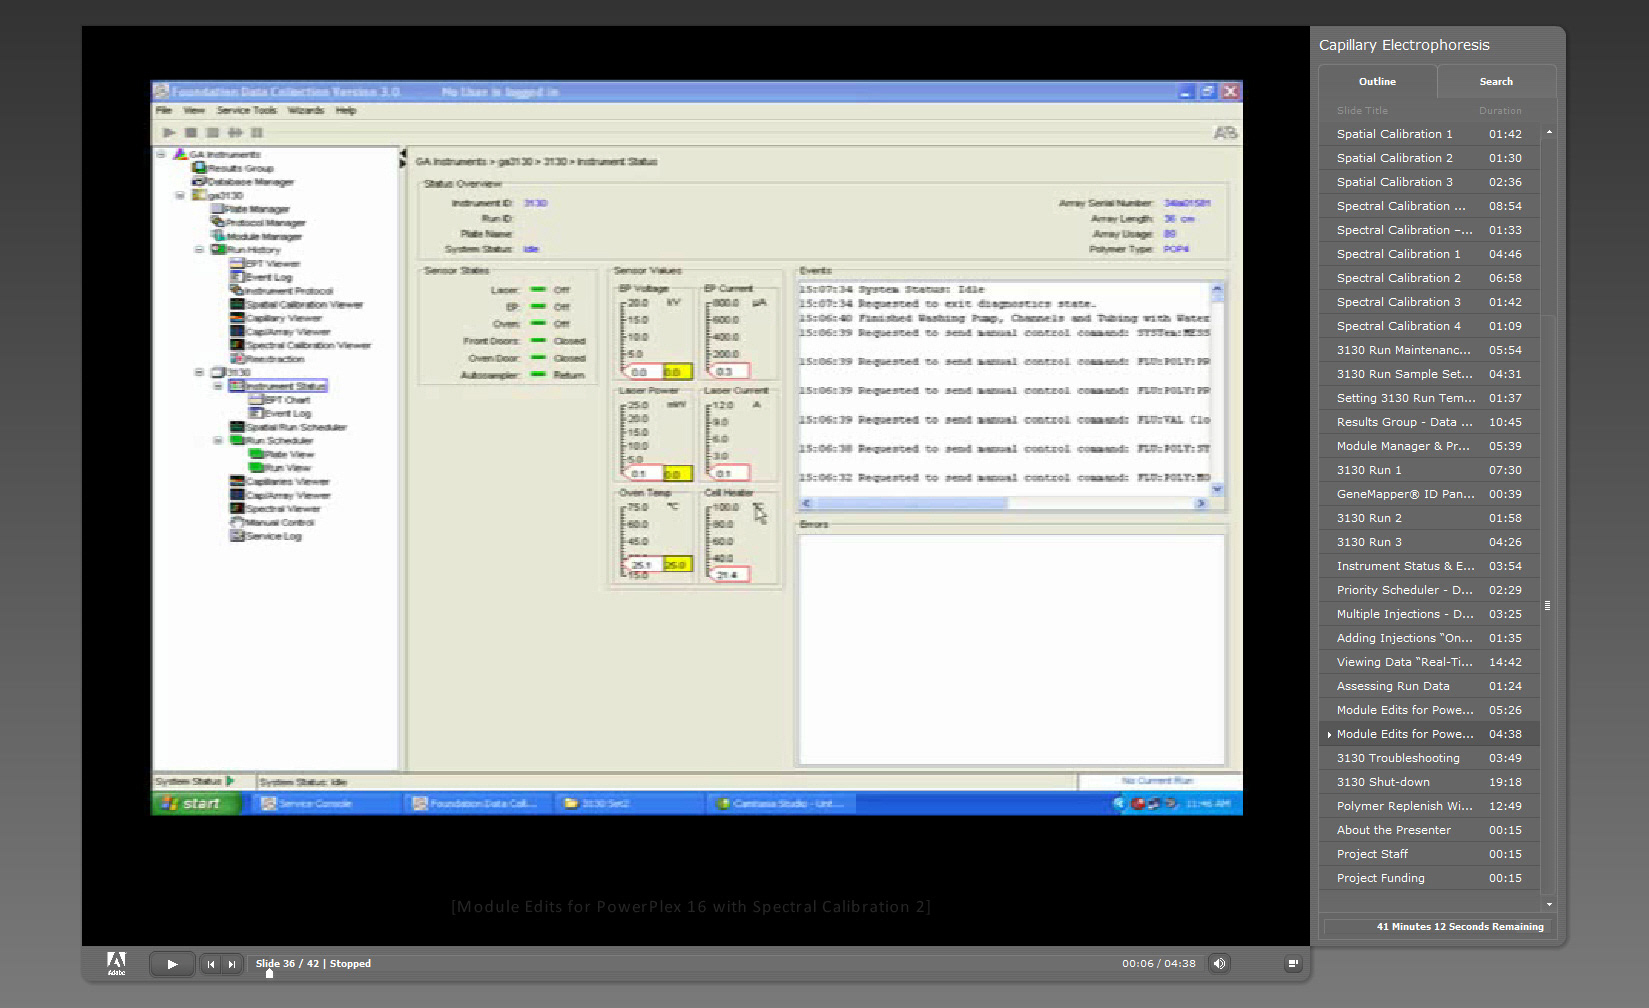Image resolution: width=1649 pixels, height=1008 pixels.
Task: Select Database Manager icon in tree
Action: pyautogui.click(x=199, y=182)
